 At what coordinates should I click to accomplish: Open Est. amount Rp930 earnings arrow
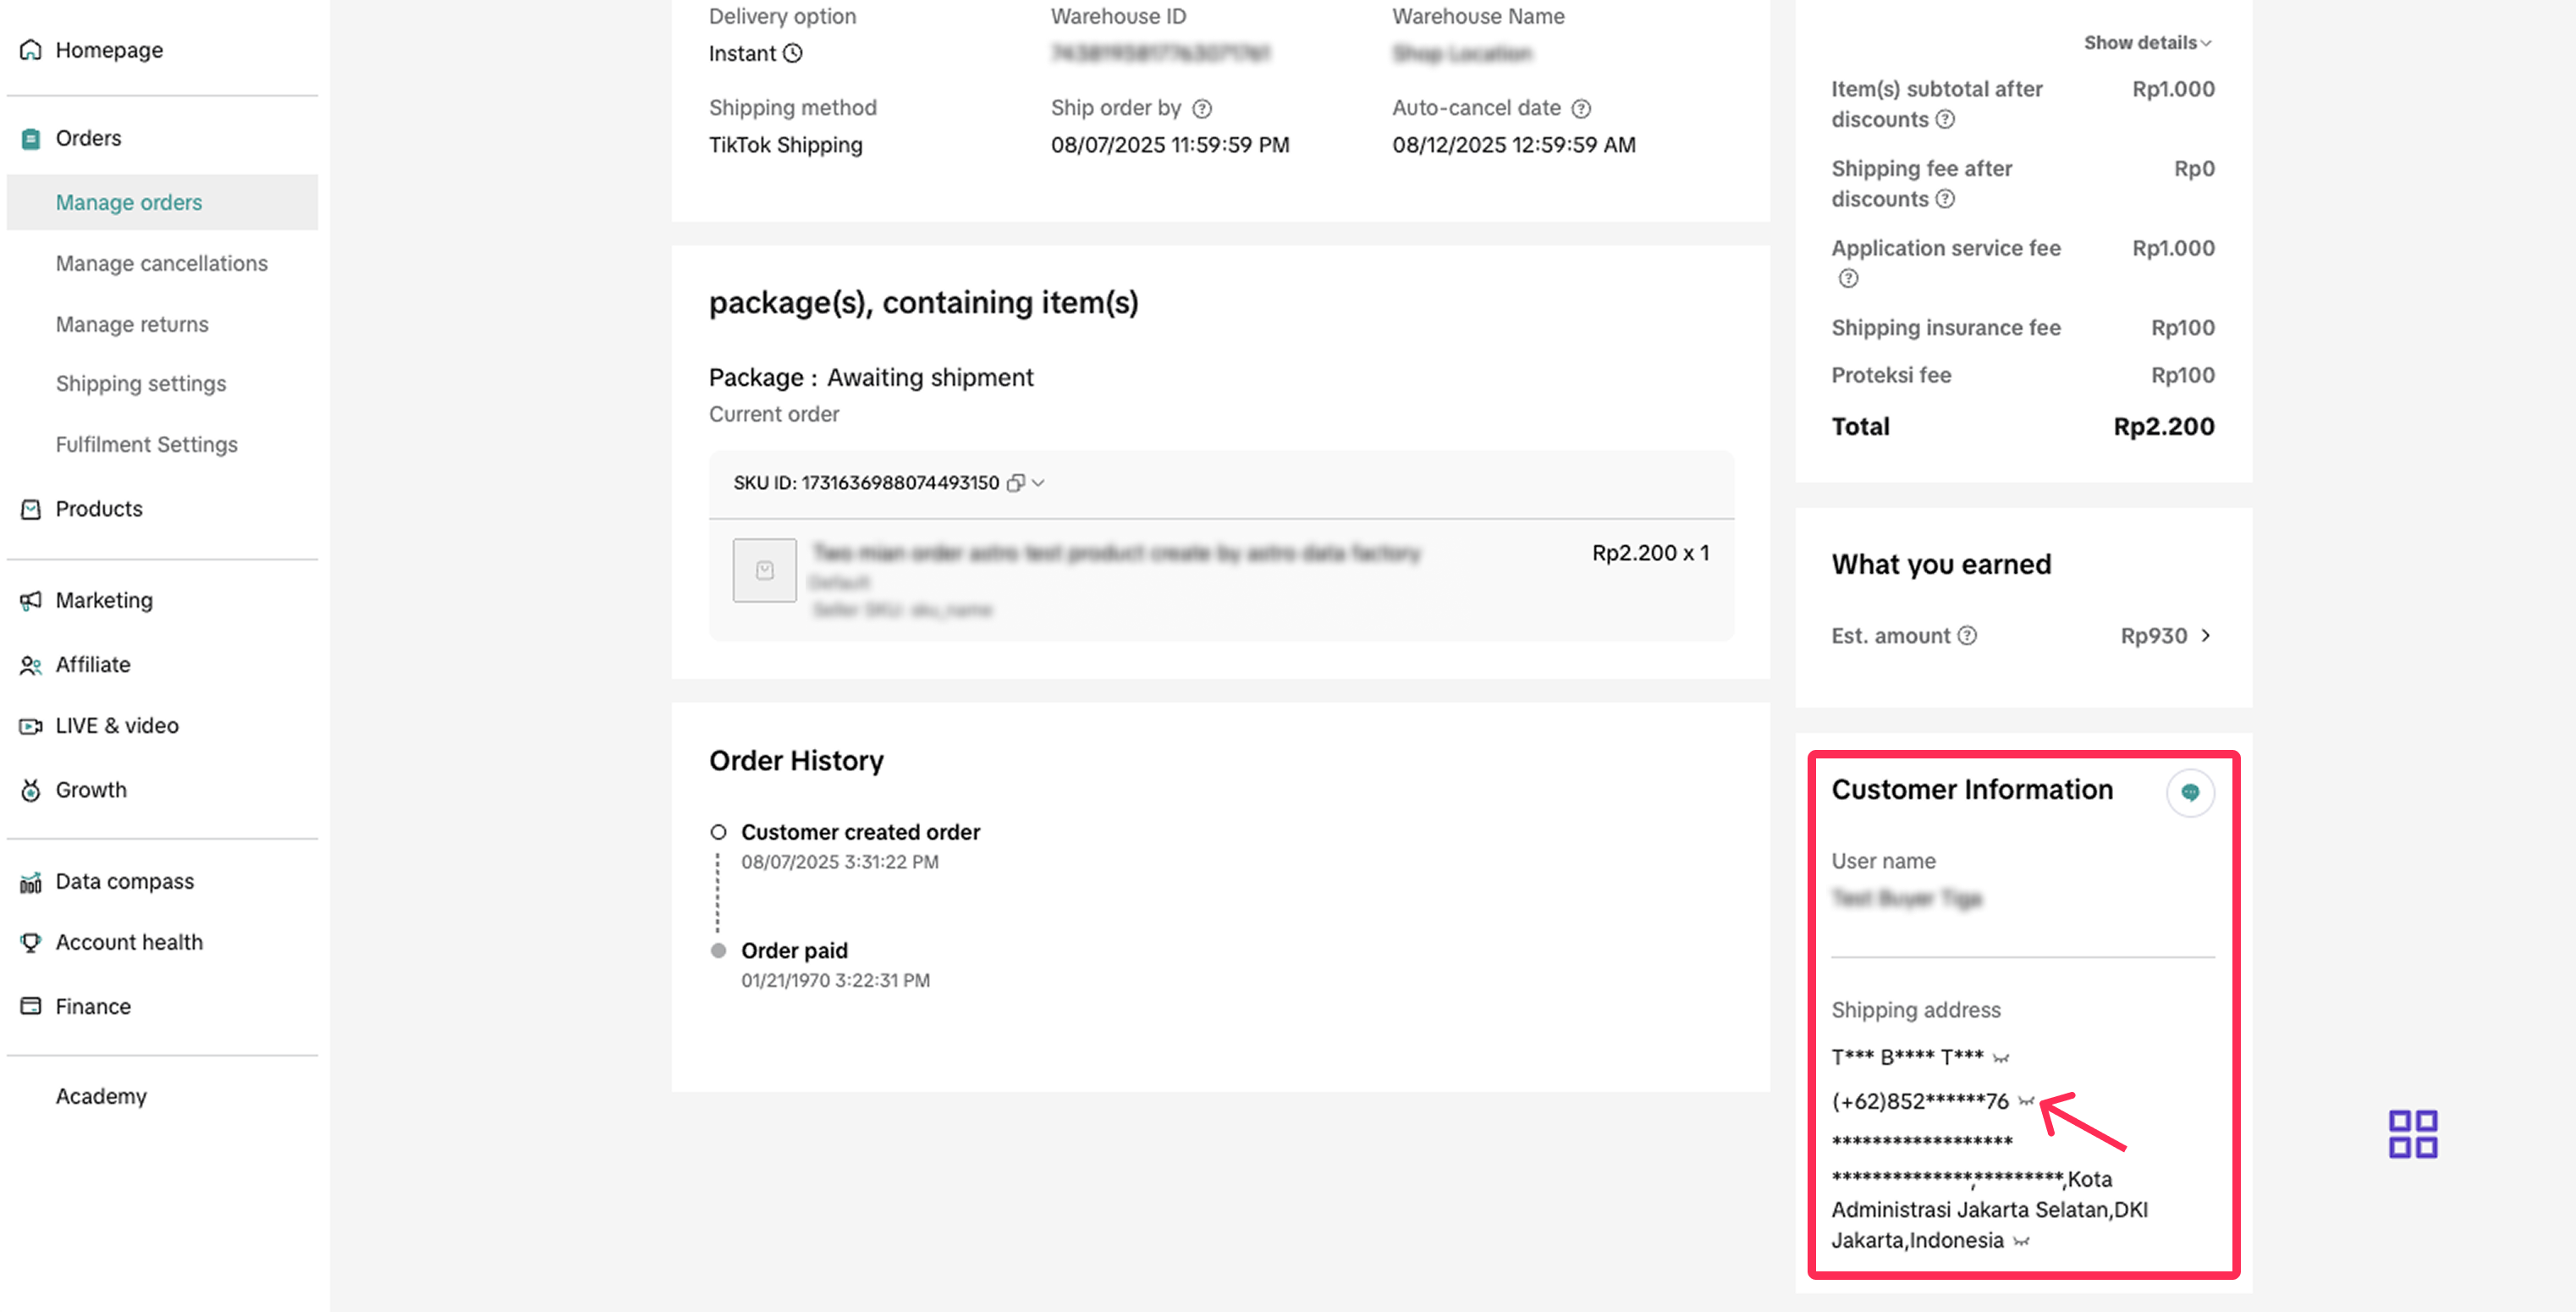point(2205,636)
